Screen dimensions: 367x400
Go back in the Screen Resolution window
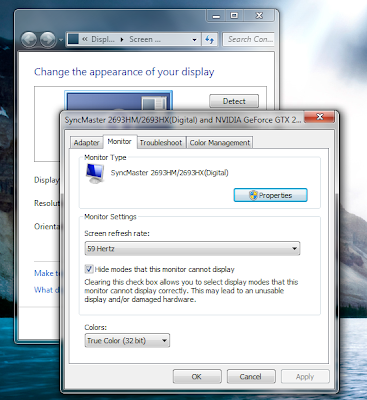(x=29, y=40)
